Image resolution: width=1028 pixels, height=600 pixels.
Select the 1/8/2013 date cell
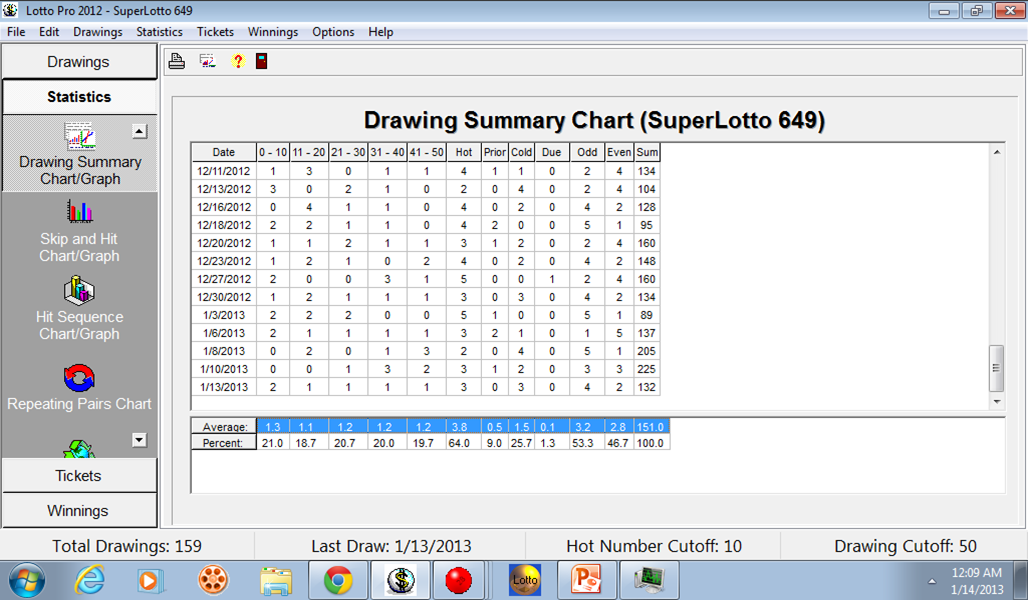click(x=224, y=351)
